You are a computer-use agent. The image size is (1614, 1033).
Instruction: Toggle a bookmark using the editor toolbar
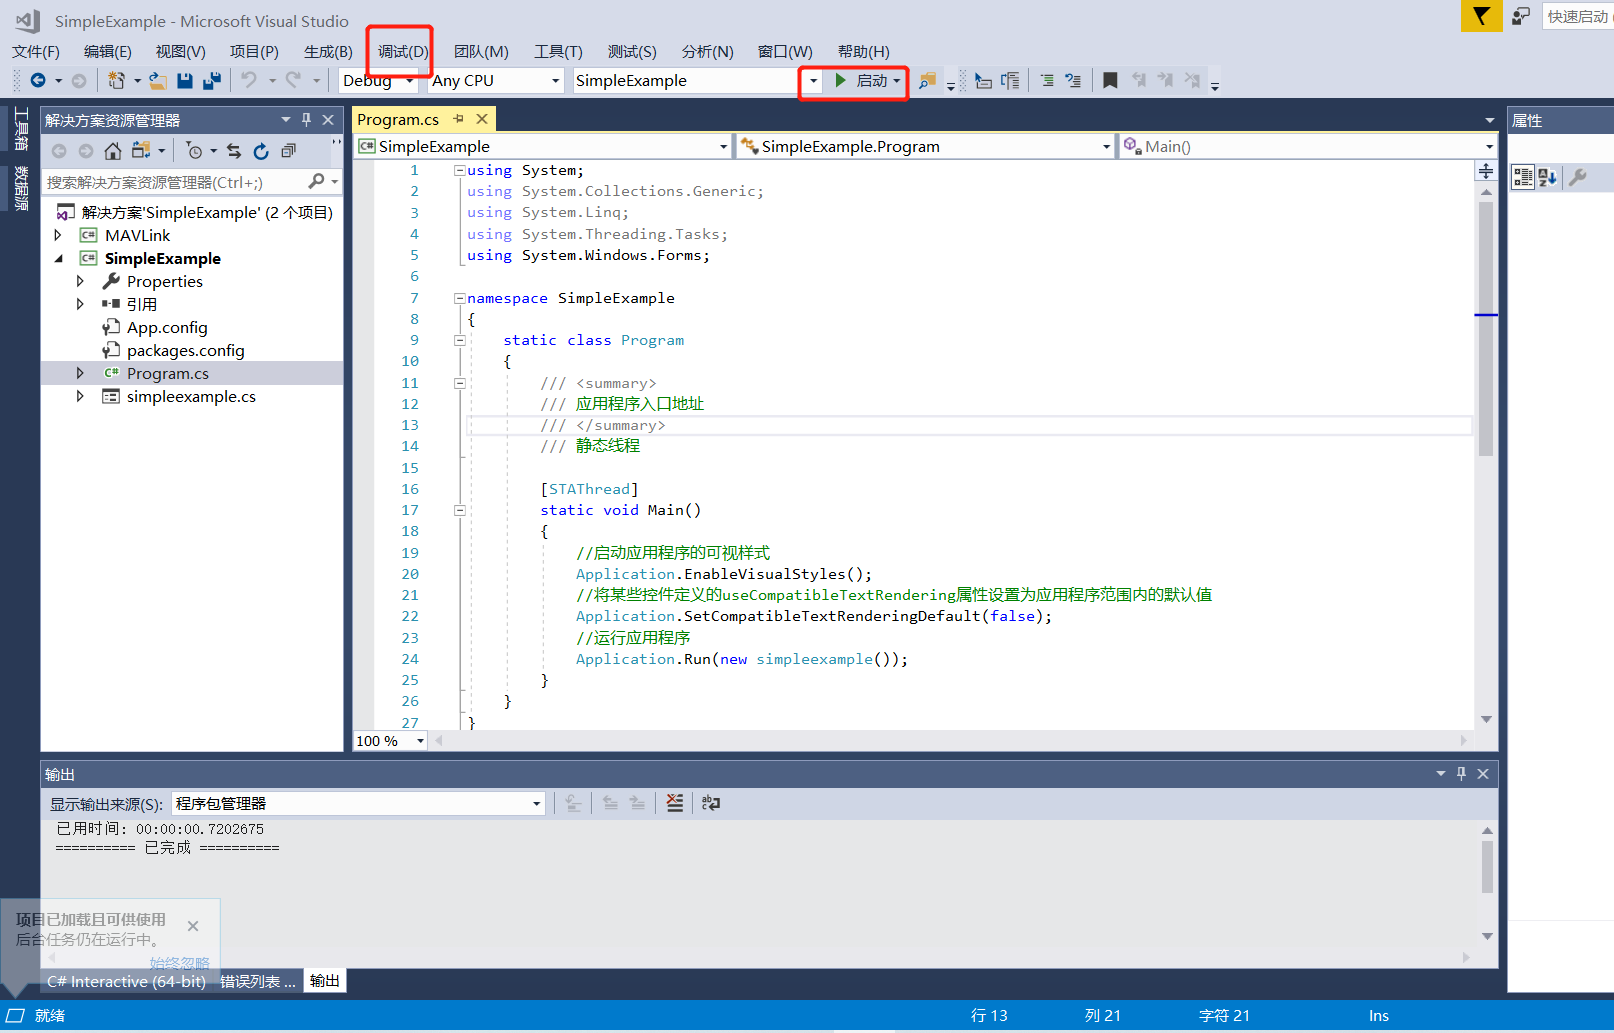[1110, 80]
